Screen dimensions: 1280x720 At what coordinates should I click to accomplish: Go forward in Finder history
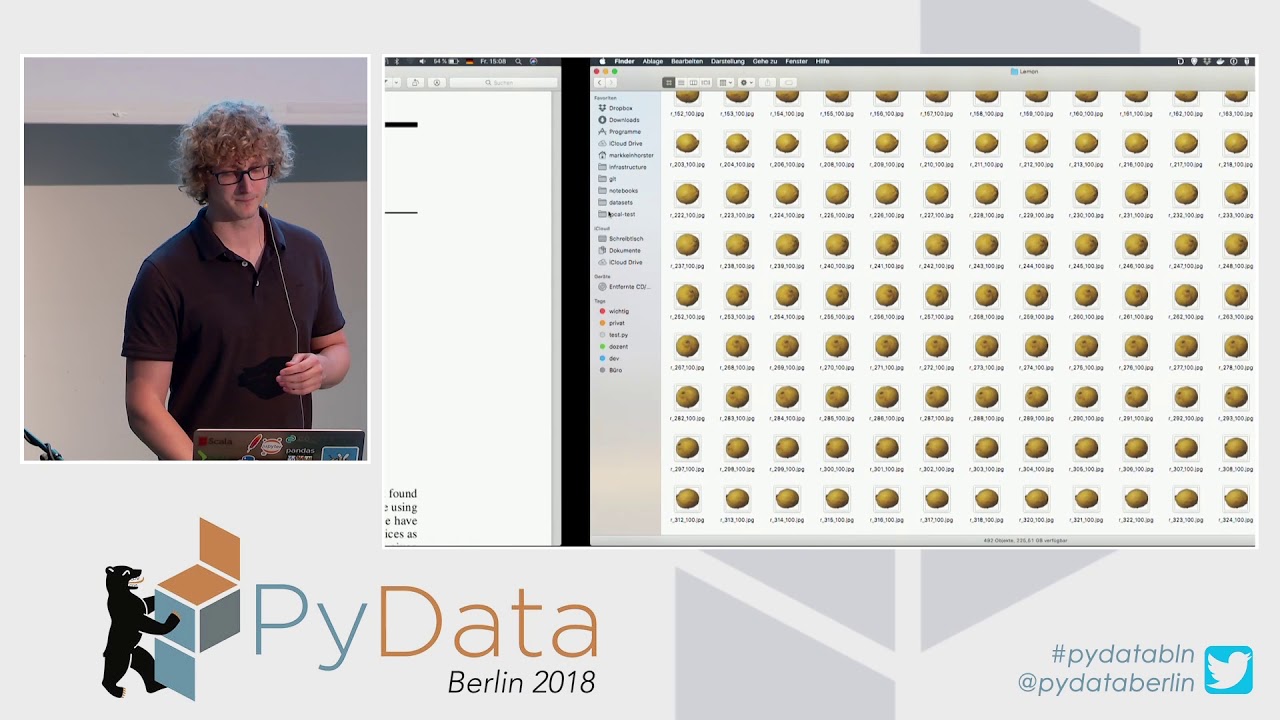pyautogui.click(x=611, y=82)
